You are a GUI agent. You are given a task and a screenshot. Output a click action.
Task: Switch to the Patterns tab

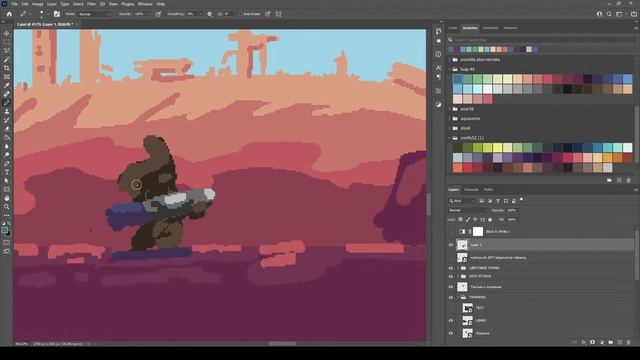click(510, 28)
